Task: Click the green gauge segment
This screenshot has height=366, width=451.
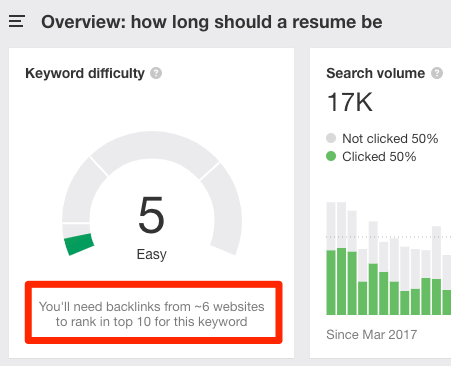Action: click(79, 244)
